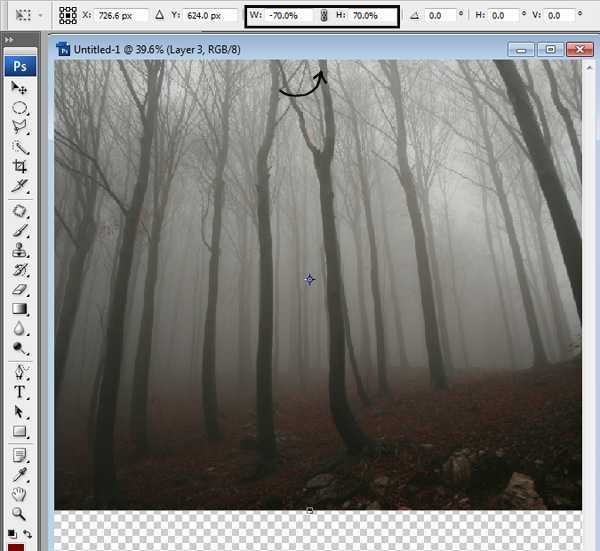Select the Clone Stamp tool
This screenshot has width=600, height=551.
[x=19, y=250]
